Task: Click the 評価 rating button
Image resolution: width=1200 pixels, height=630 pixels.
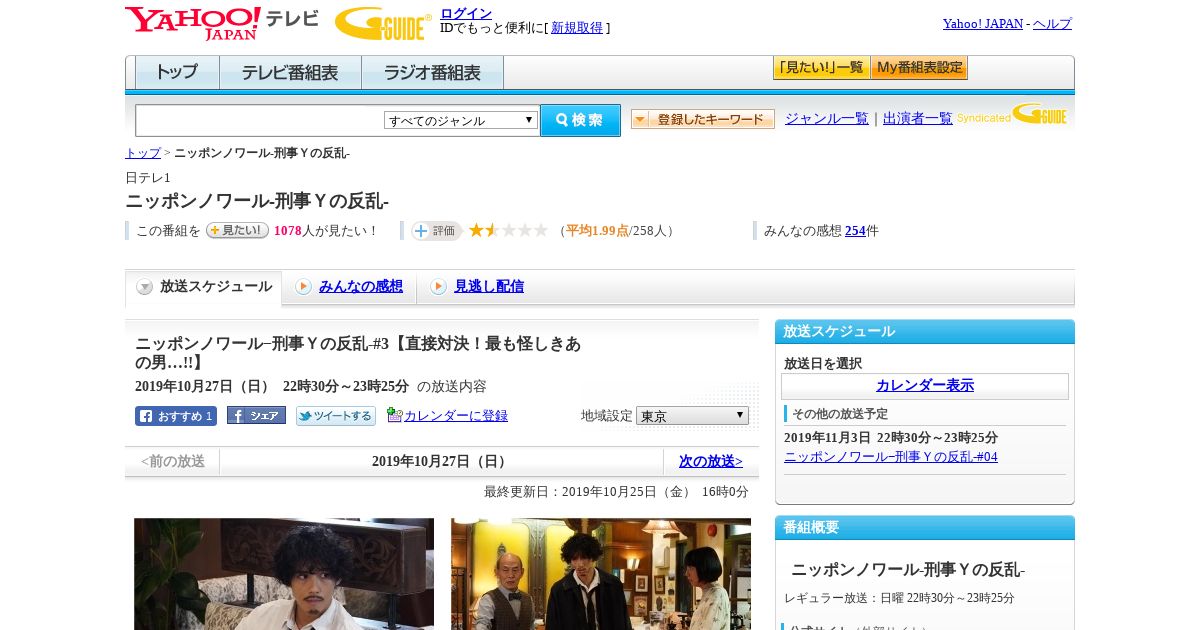Action: [436, 231]
